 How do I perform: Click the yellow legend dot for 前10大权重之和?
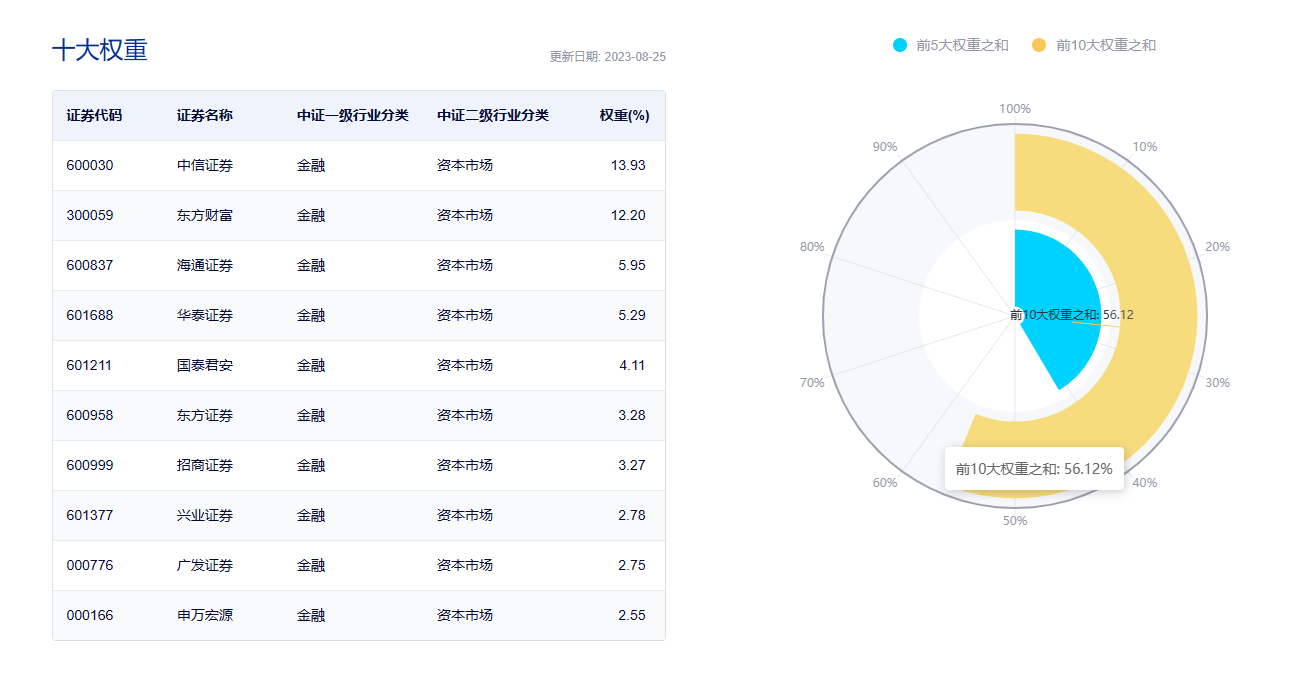[1038, 45]
